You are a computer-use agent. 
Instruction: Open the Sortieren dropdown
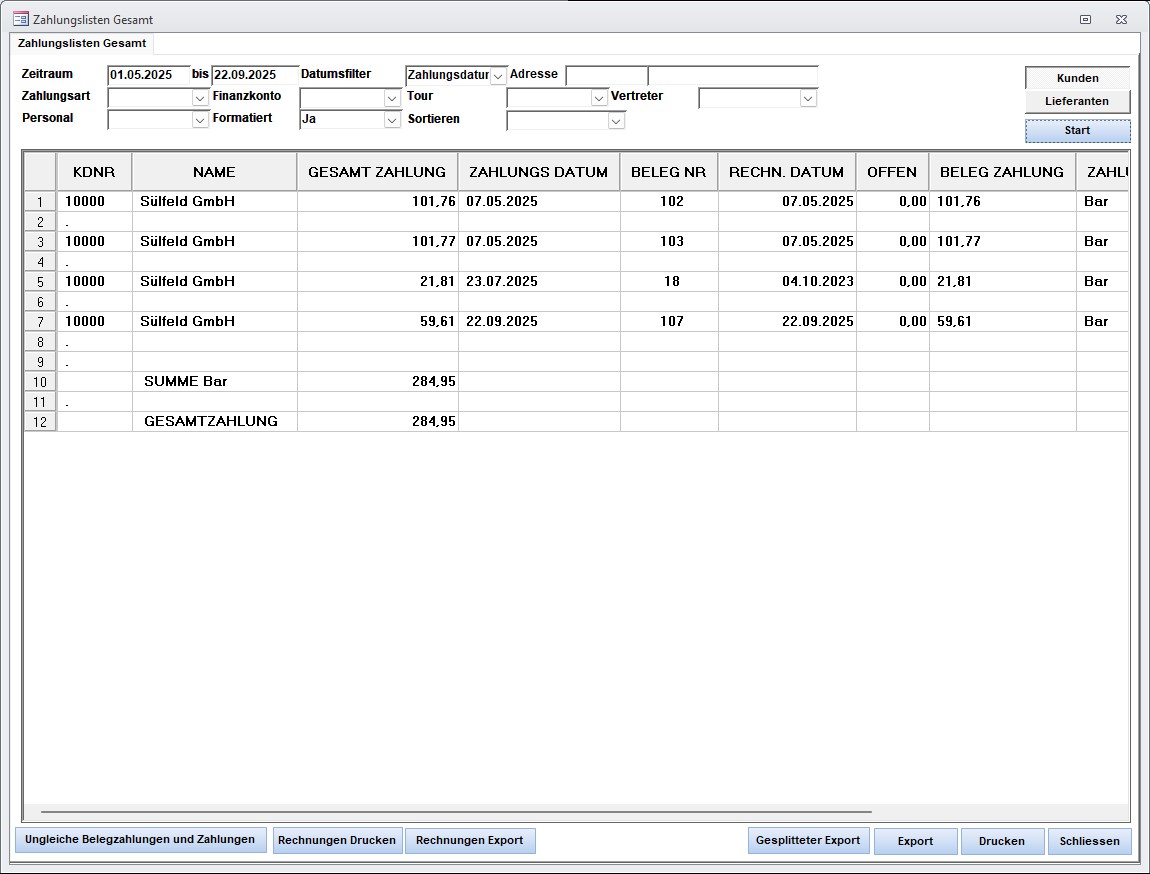(616, 121)
